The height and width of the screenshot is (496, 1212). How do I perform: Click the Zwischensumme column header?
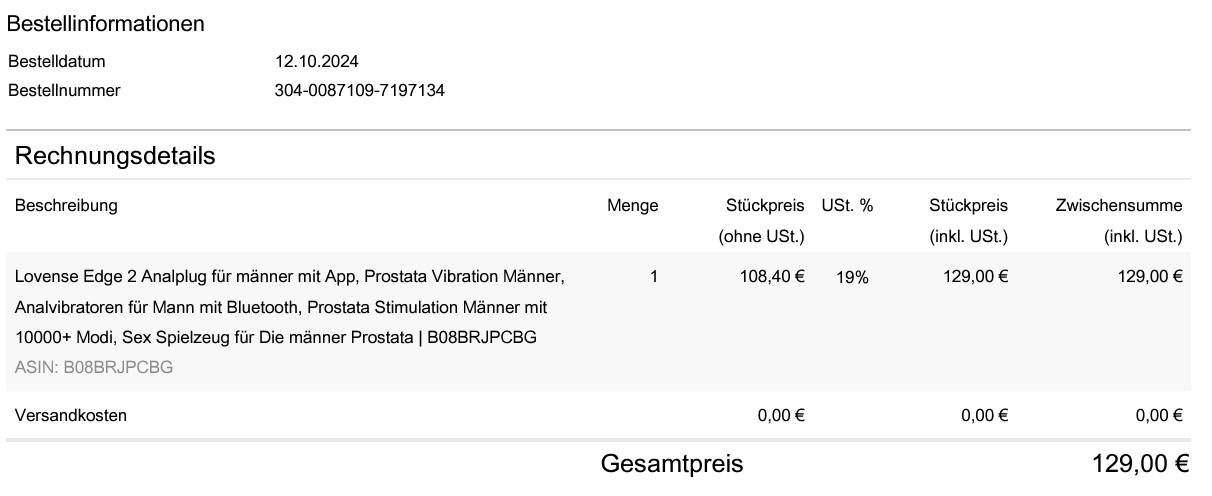1118,206
